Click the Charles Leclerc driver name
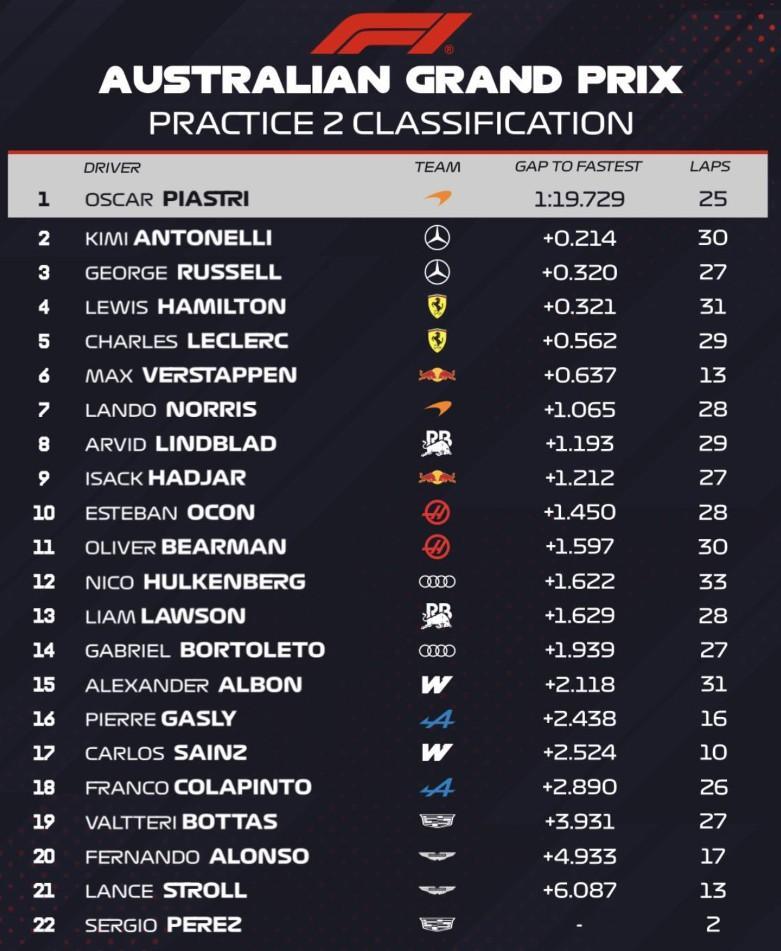781x951 pixels. [186, 341]
